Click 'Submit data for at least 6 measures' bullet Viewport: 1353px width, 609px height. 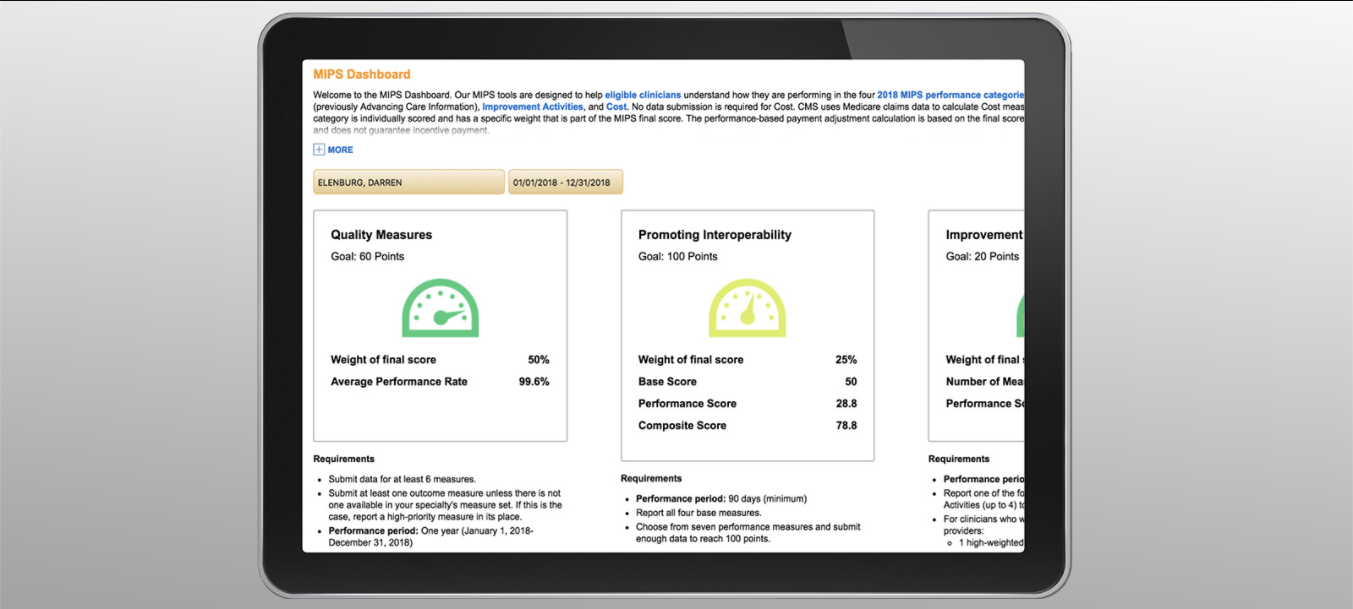click(x=402, y=479)
